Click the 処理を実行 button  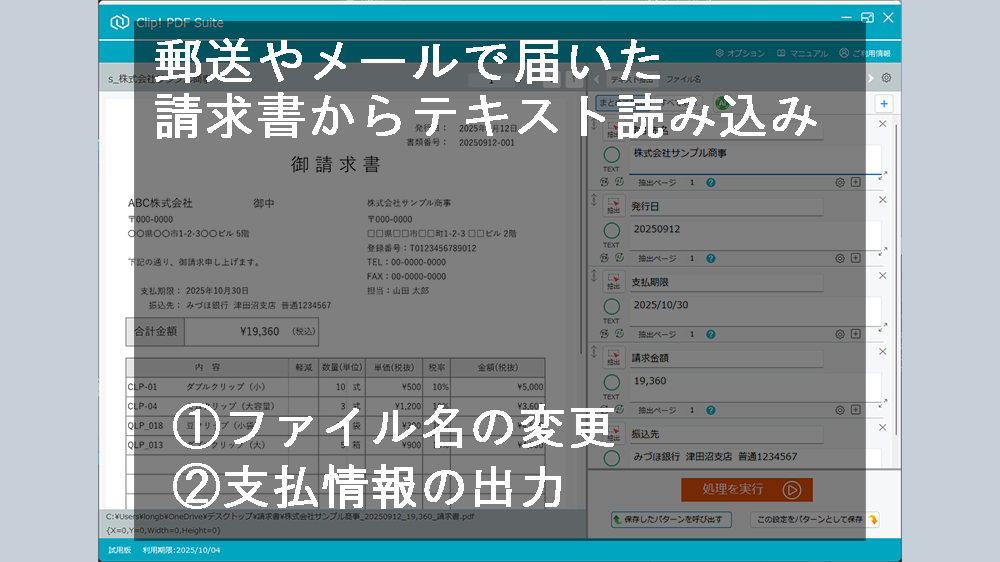pyautogui.click(x=746, y=490)
